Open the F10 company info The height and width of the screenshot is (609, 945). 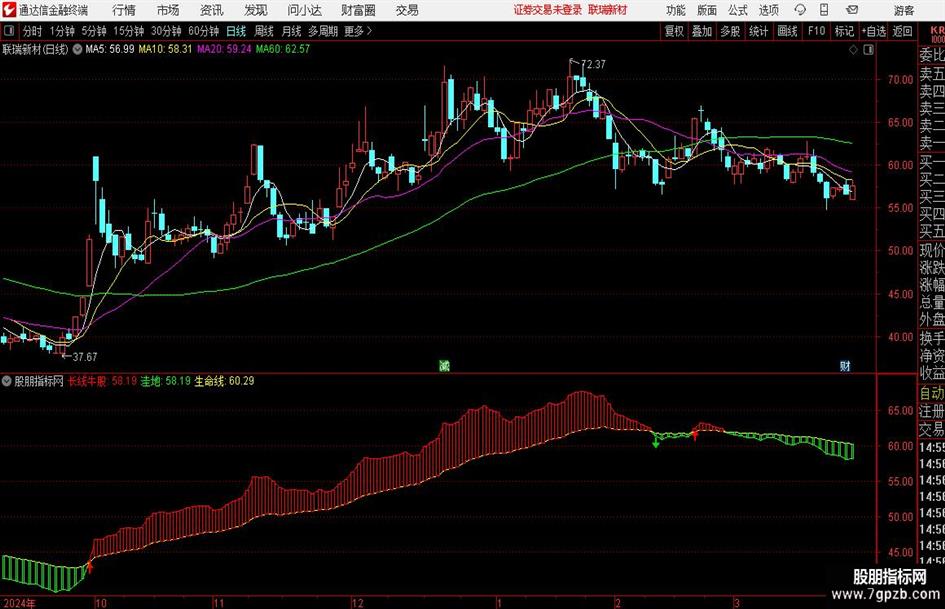pos(817,31)
